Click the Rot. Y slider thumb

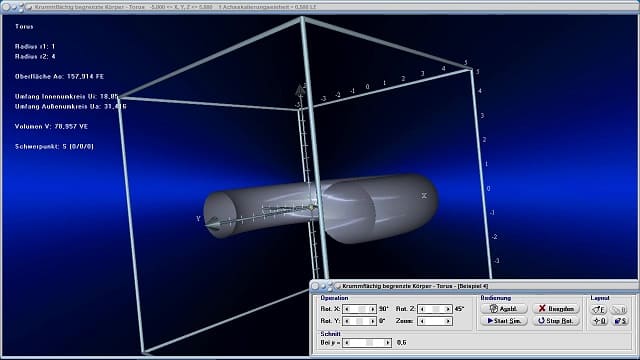pos(359,321)
